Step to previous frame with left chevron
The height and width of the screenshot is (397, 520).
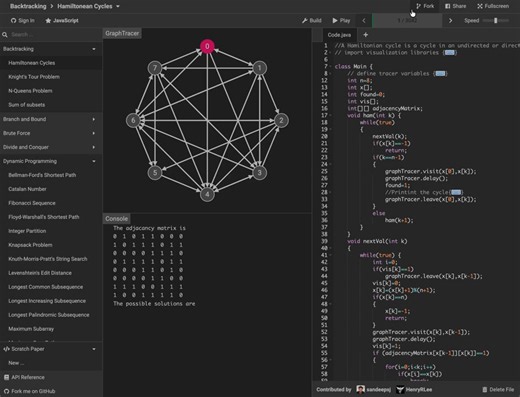point(364,20)
